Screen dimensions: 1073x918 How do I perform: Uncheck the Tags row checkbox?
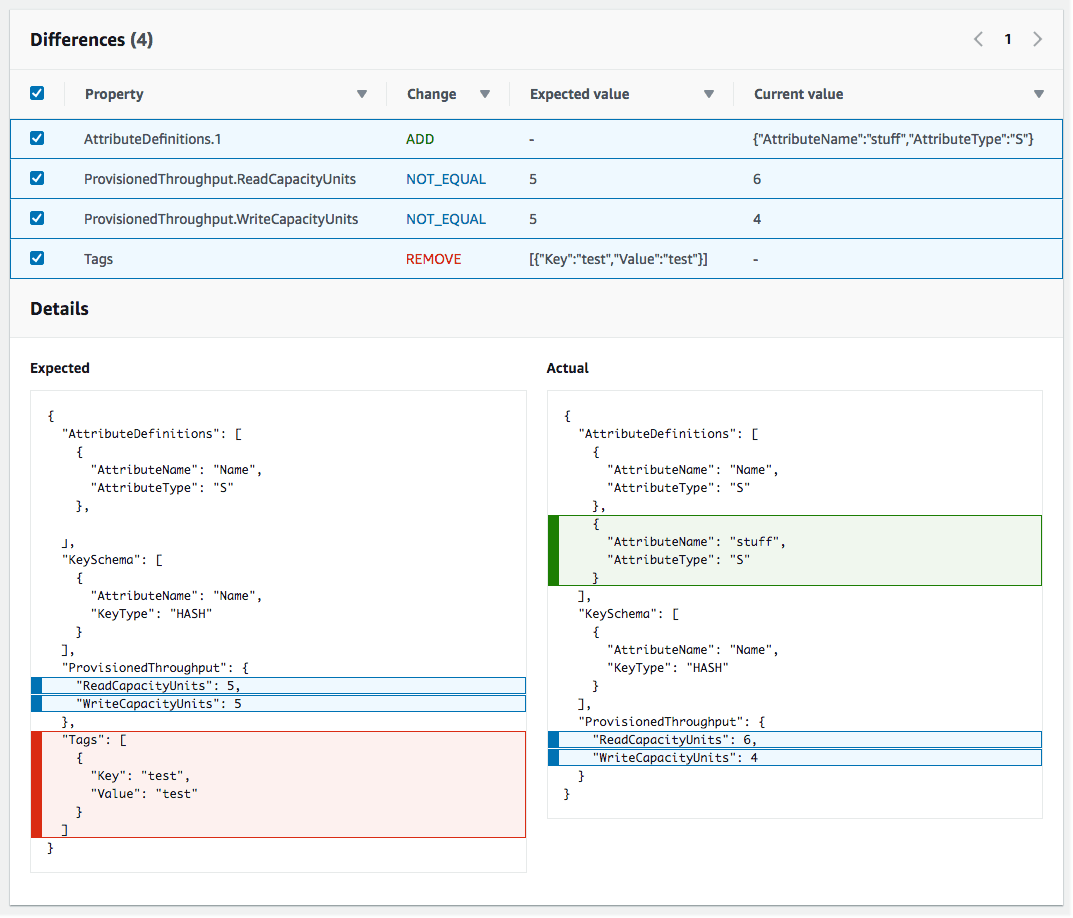point(37,258)
